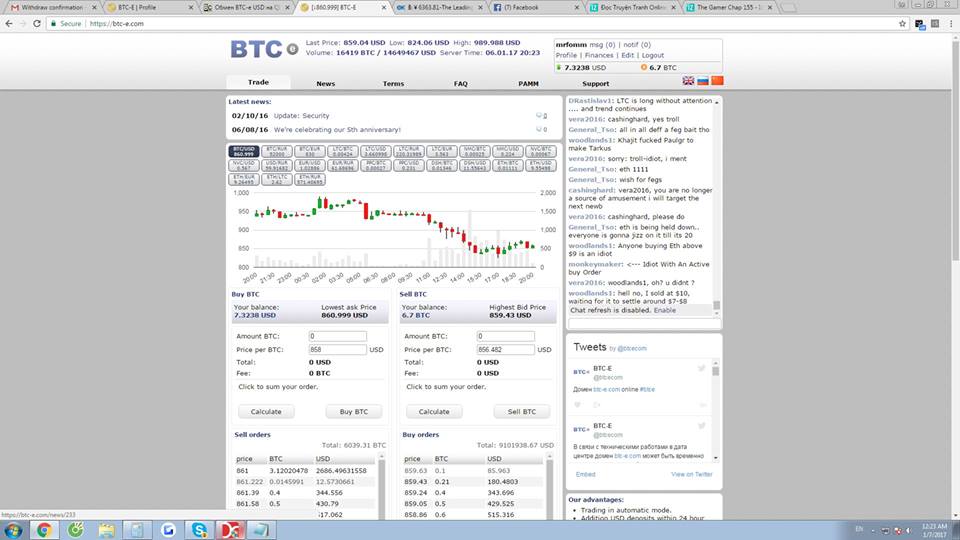Open comments bubble for the Security update news
This screenshot has height=540, width=960.
coord(541,116)
